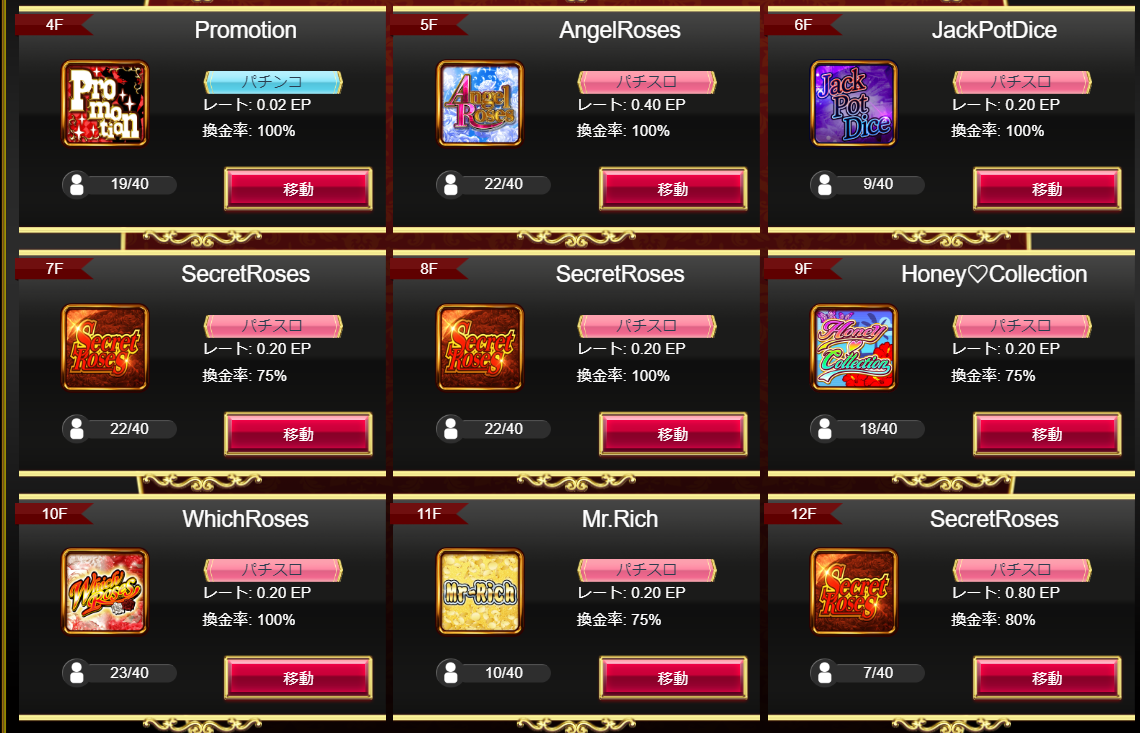This screenshot has width=1140, height=733.
Task: Move to 4F Promotion using 移動 button
Action: pyautogui.click(x=298, y=189)
